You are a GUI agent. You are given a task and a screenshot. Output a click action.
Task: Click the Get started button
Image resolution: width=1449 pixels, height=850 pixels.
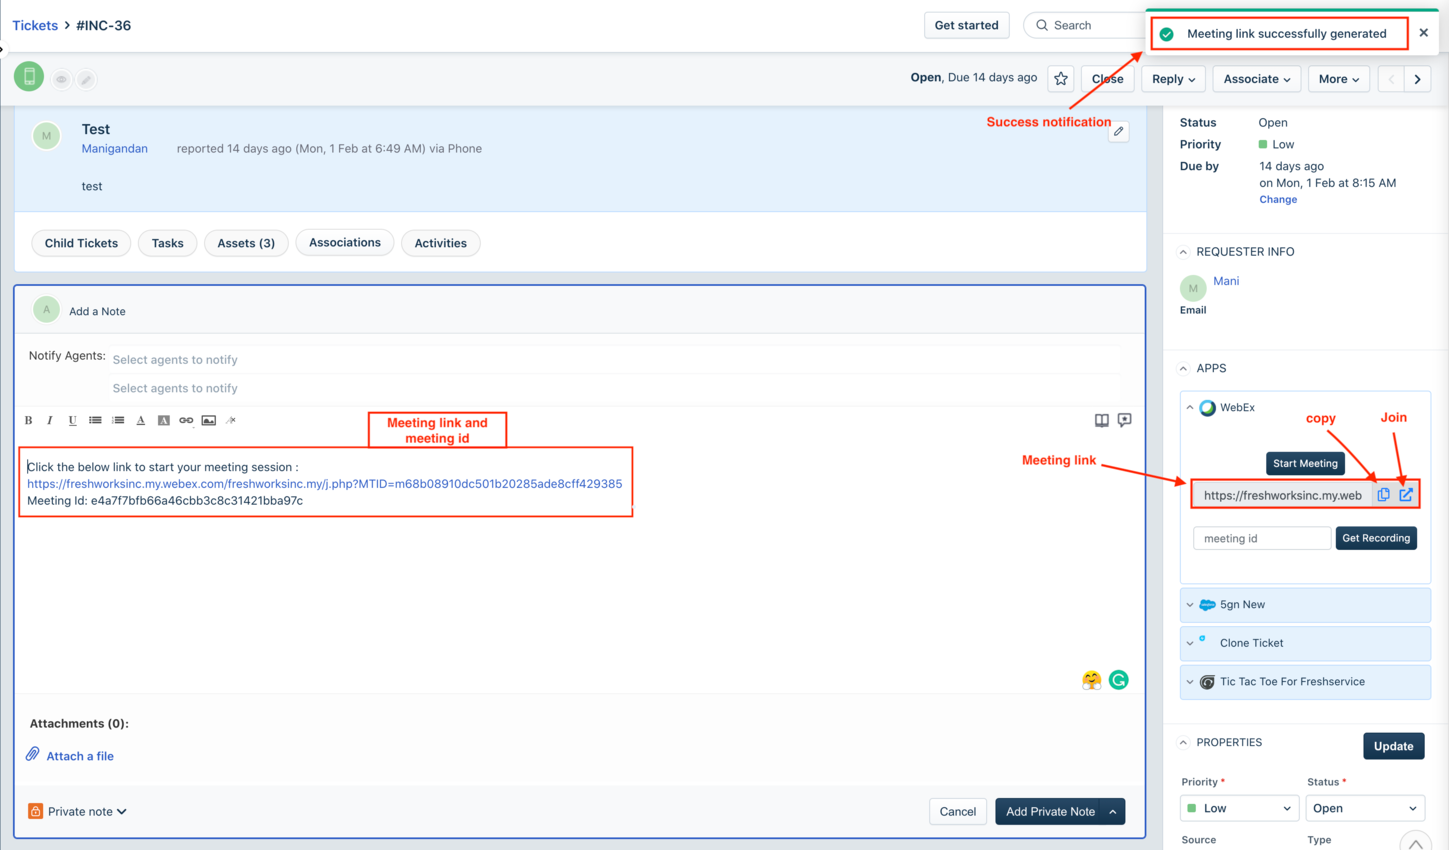[x=966, y=25]
